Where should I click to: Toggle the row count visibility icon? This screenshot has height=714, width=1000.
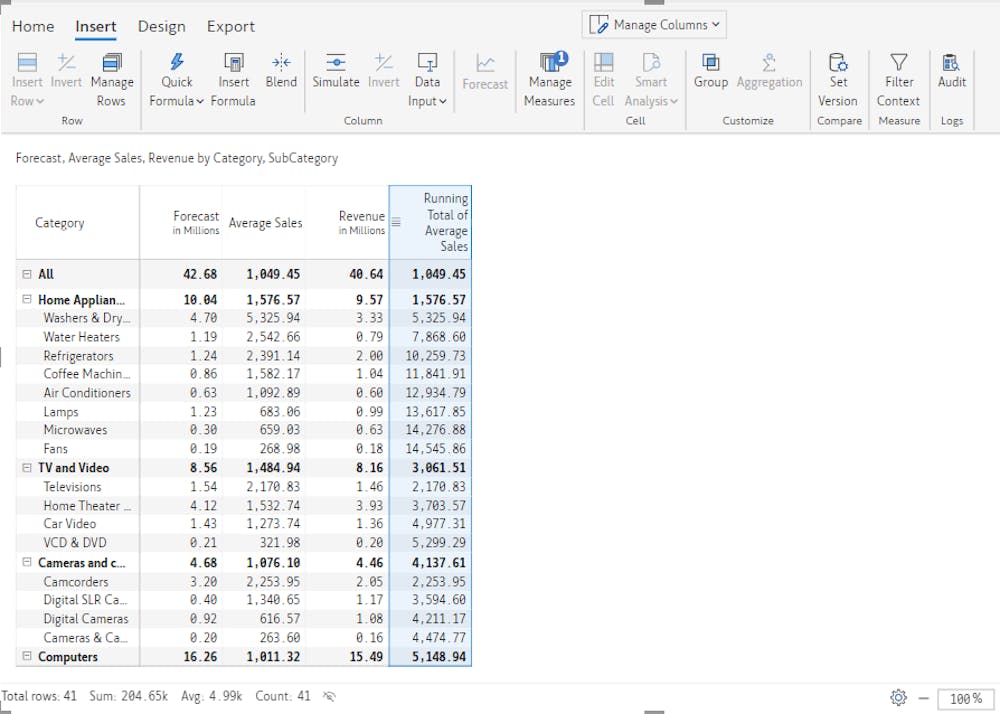[329, 696]
